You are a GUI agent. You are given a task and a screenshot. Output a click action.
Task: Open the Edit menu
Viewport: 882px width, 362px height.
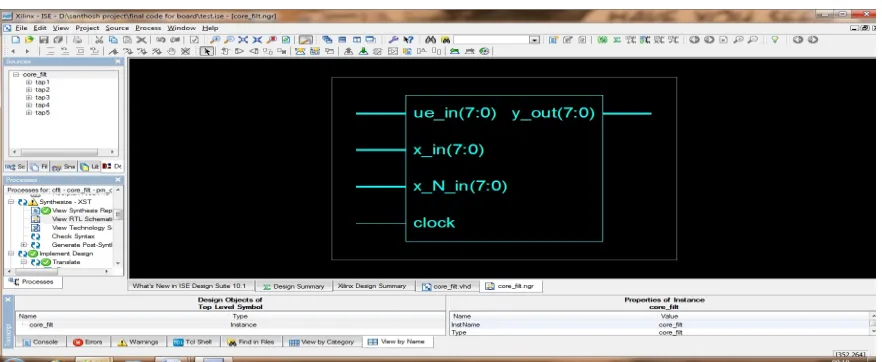[40, 28]
